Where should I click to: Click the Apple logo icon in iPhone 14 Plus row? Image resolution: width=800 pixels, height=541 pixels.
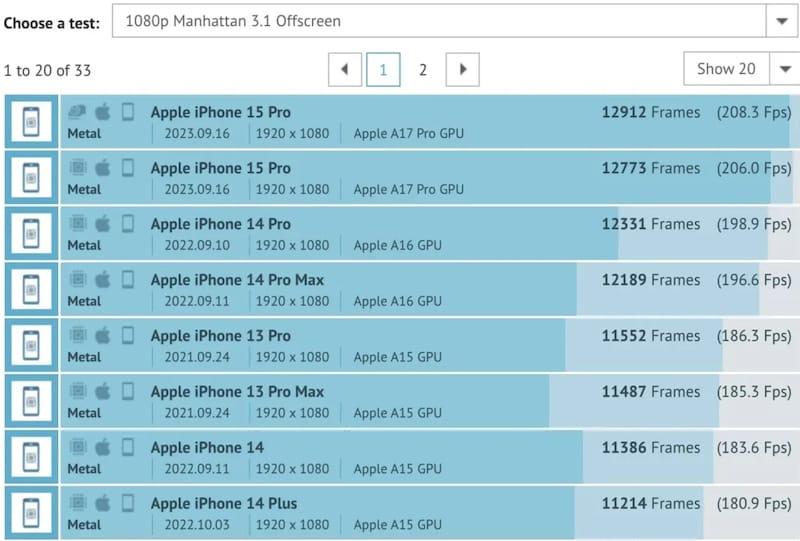pos(103,503)
